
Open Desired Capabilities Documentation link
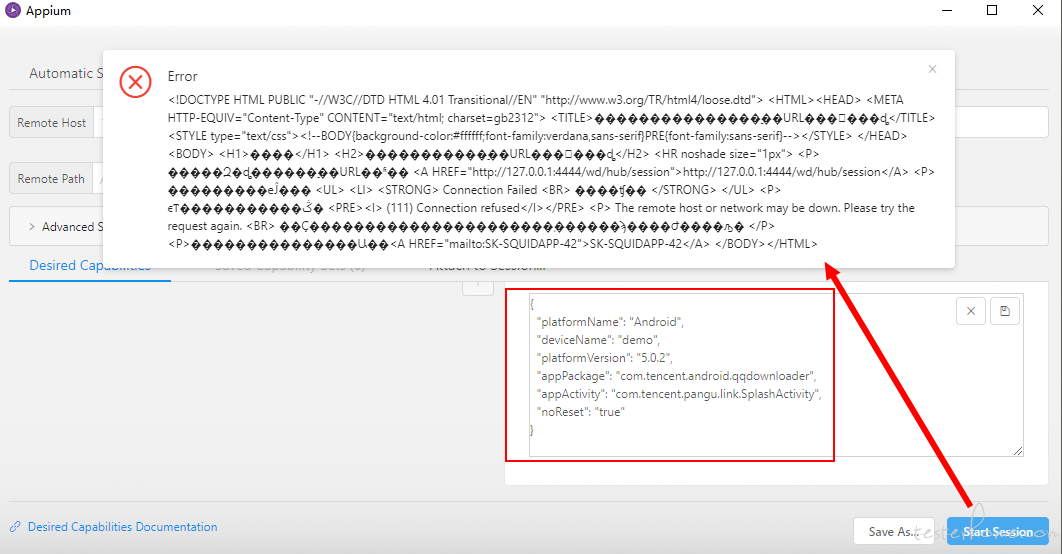point(123,526)
